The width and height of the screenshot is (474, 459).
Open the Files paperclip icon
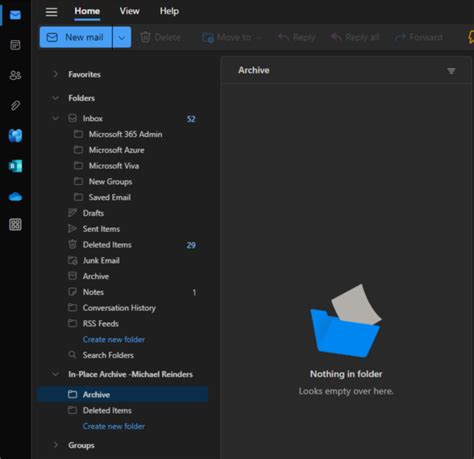15,105
